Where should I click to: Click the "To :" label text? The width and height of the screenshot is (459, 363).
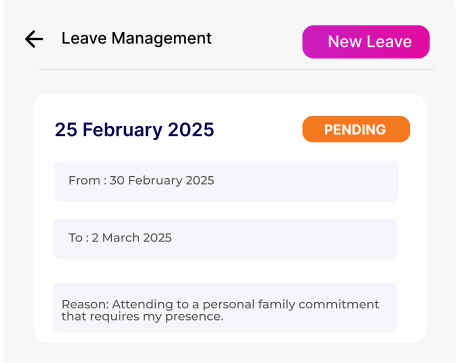coord(79,238)
